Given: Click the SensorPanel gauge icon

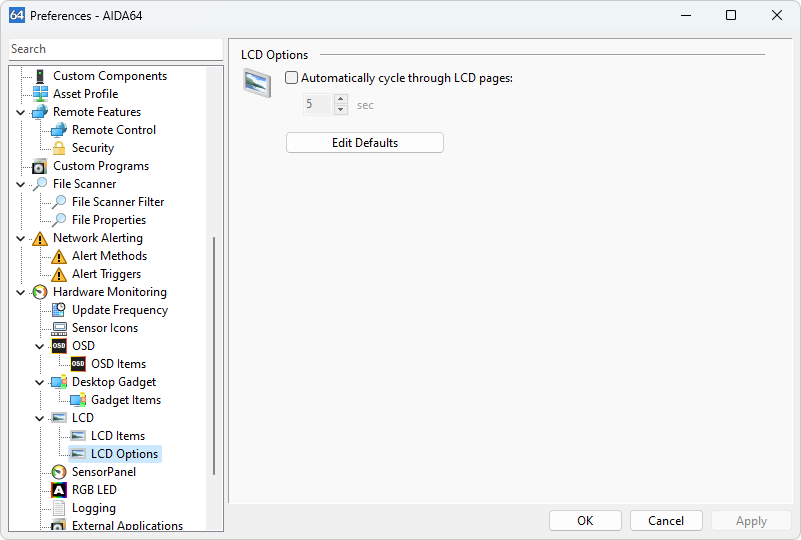Looking at the screenshot, I should coord(59,472).
